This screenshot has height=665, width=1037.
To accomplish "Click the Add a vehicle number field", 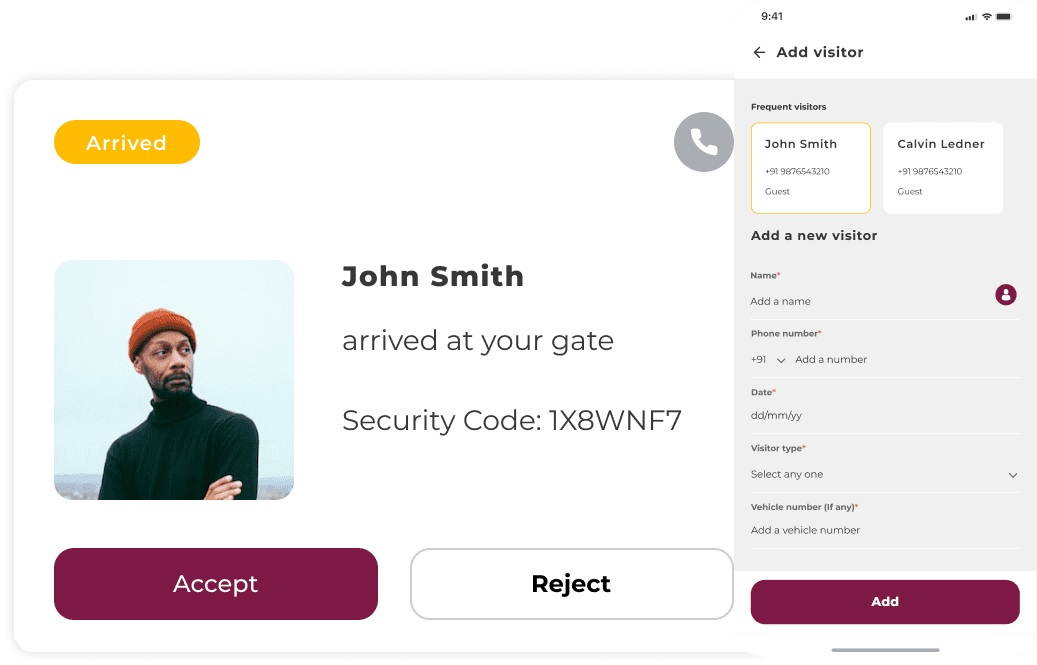I will 880,530.
